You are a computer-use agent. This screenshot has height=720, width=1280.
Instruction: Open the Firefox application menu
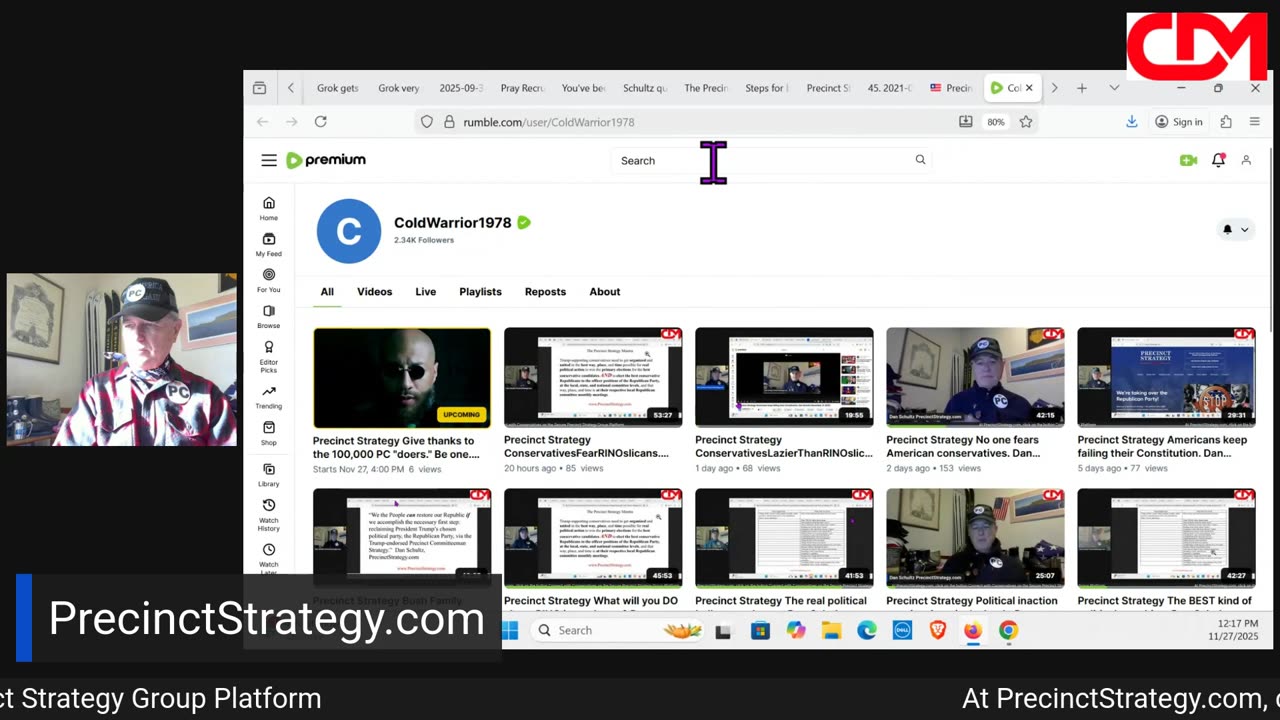click(1254, 122)
